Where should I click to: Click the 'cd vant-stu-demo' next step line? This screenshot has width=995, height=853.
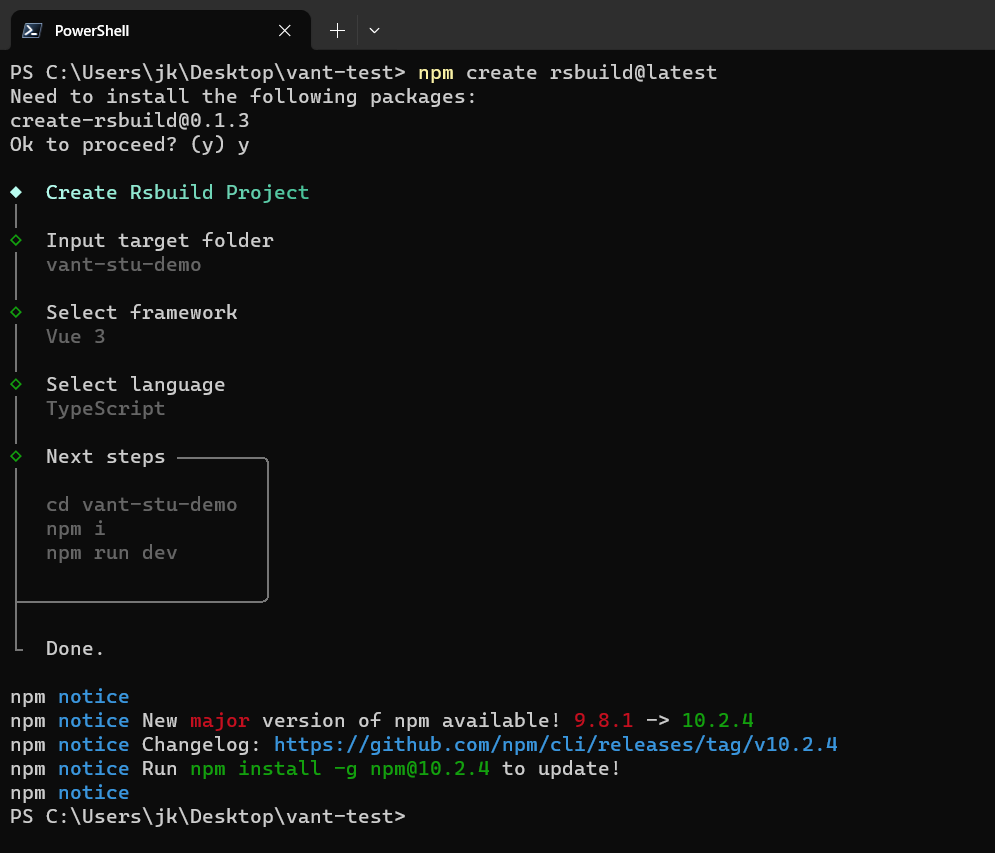[141, 505]
